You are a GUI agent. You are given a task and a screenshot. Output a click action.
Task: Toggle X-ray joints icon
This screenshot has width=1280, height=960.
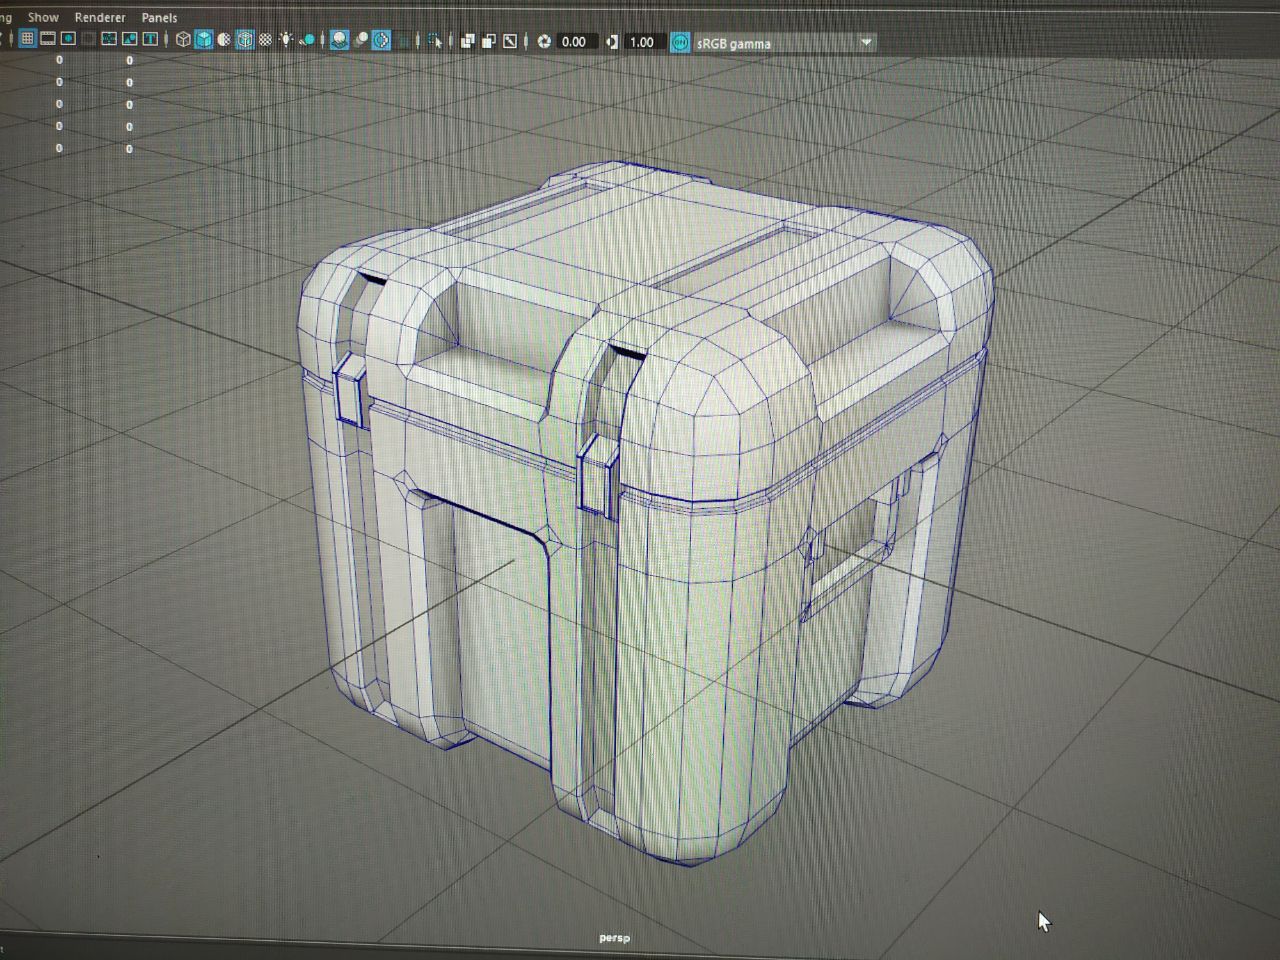coord(510,40)
